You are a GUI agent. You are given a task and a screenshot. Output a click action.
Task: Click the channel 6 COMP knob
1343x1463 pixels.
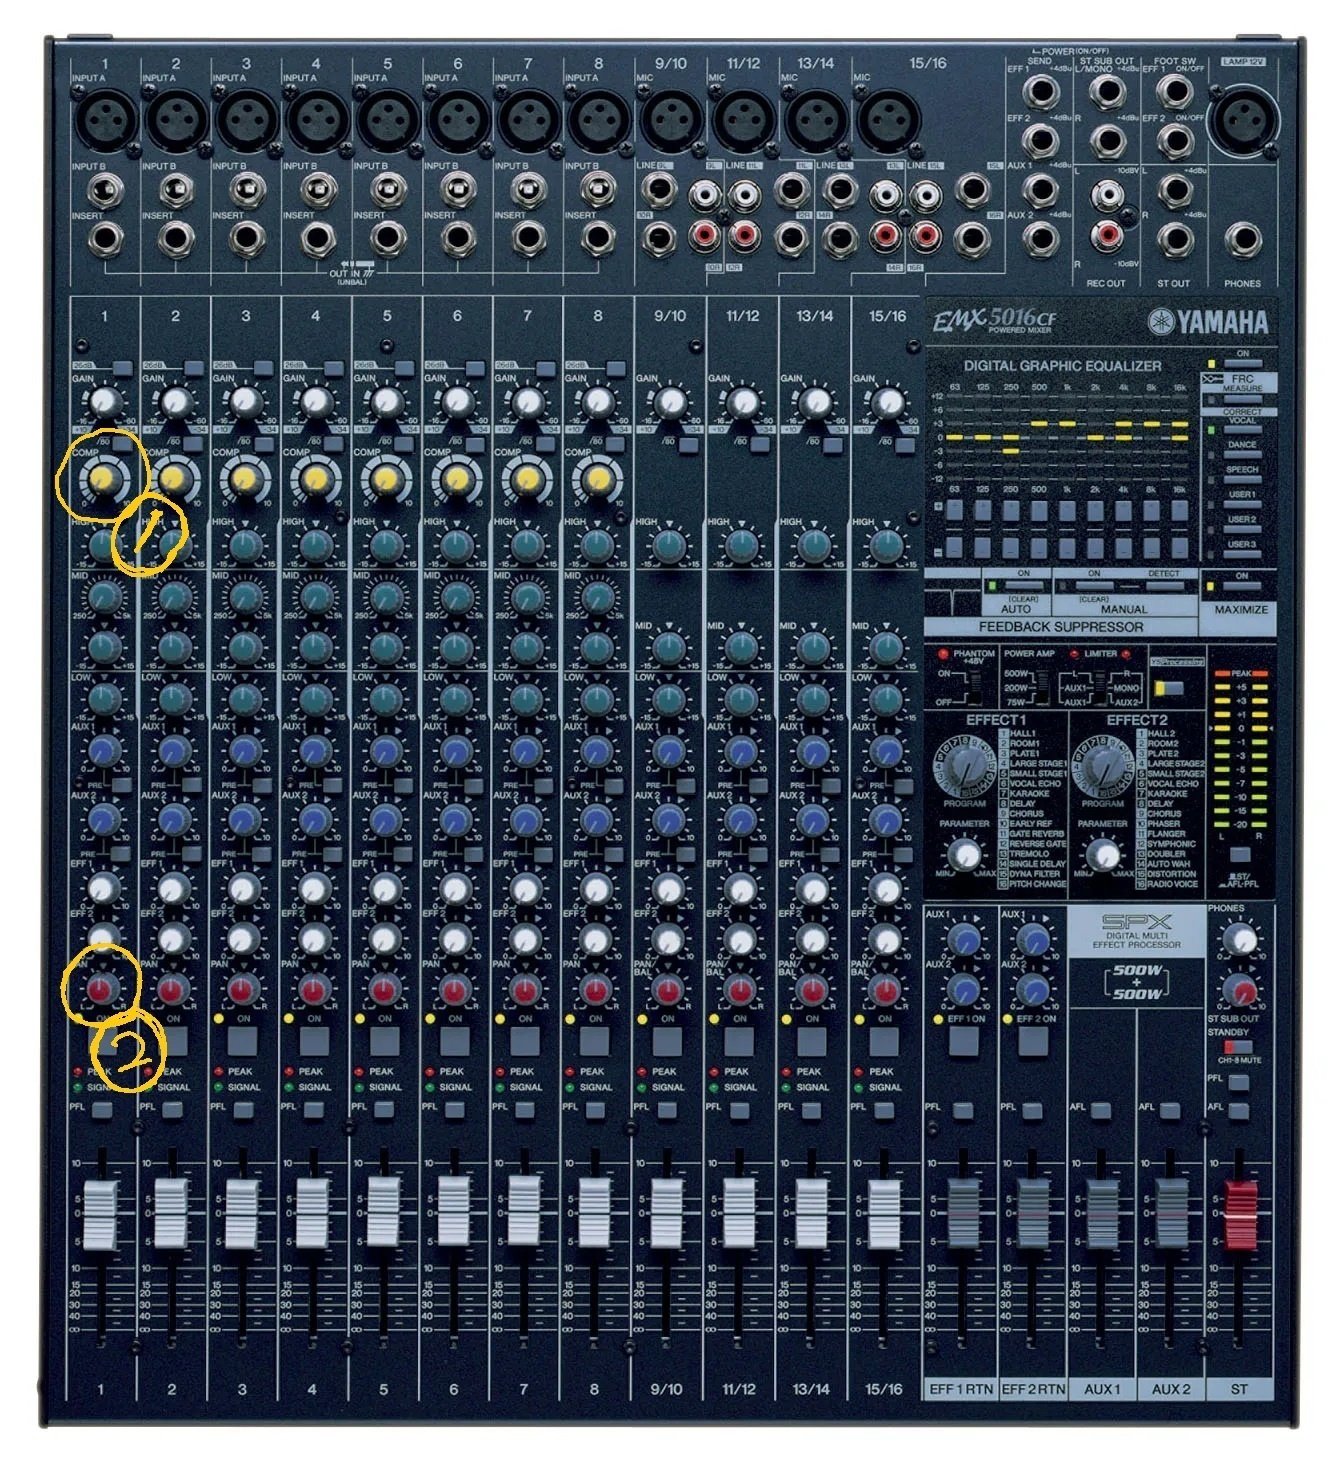point(457,481)
